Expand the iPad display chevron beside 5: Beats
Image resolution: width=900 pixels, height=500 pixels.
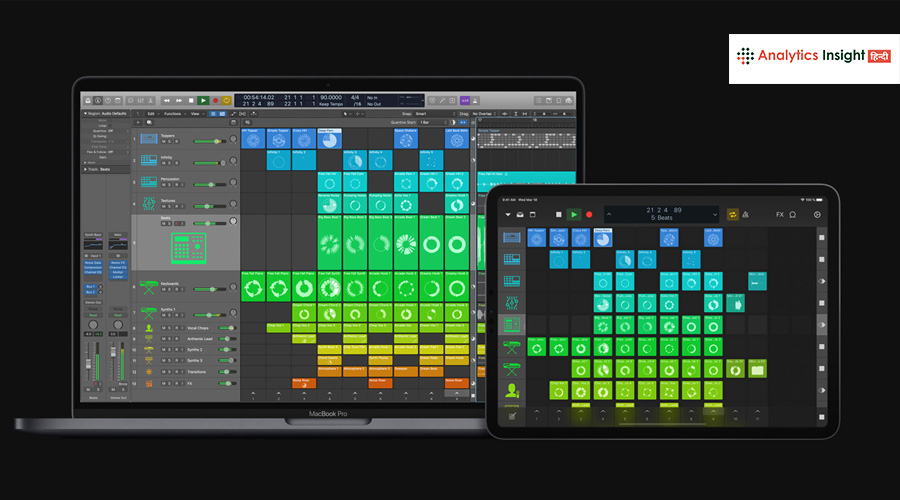click(x=715, y=215)
